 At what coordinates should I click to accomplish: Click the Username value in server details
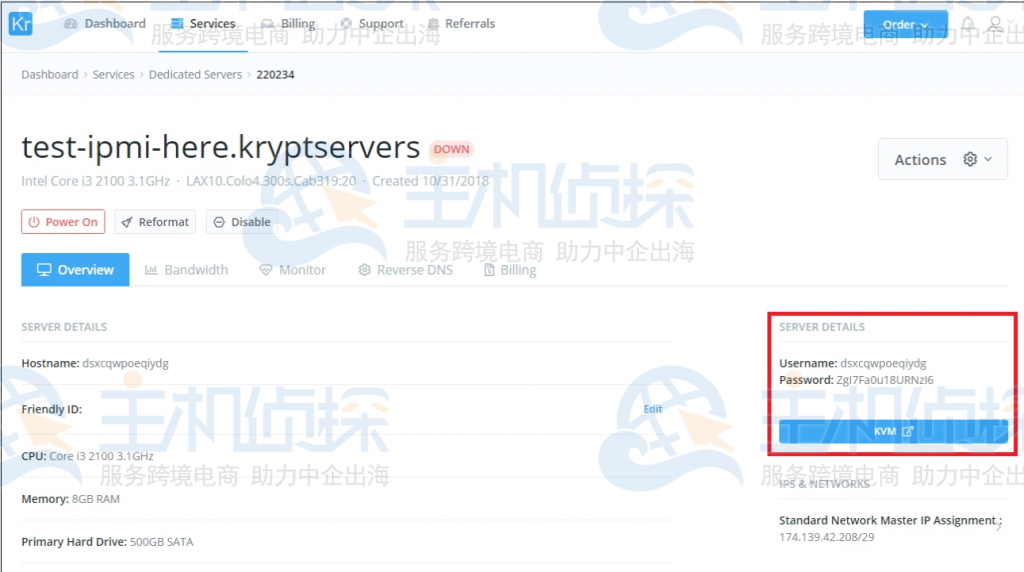(883, 363)
